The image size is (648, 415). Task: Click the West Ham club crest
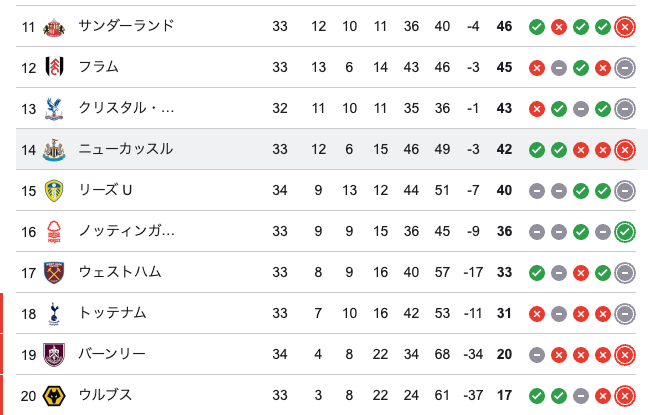pos(54,273)
